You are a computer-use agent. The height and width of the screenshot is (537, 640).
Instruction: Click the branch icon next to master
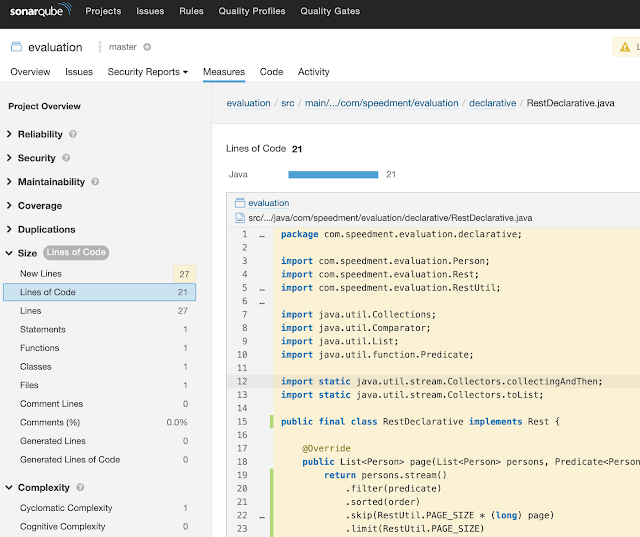(100, 47)
